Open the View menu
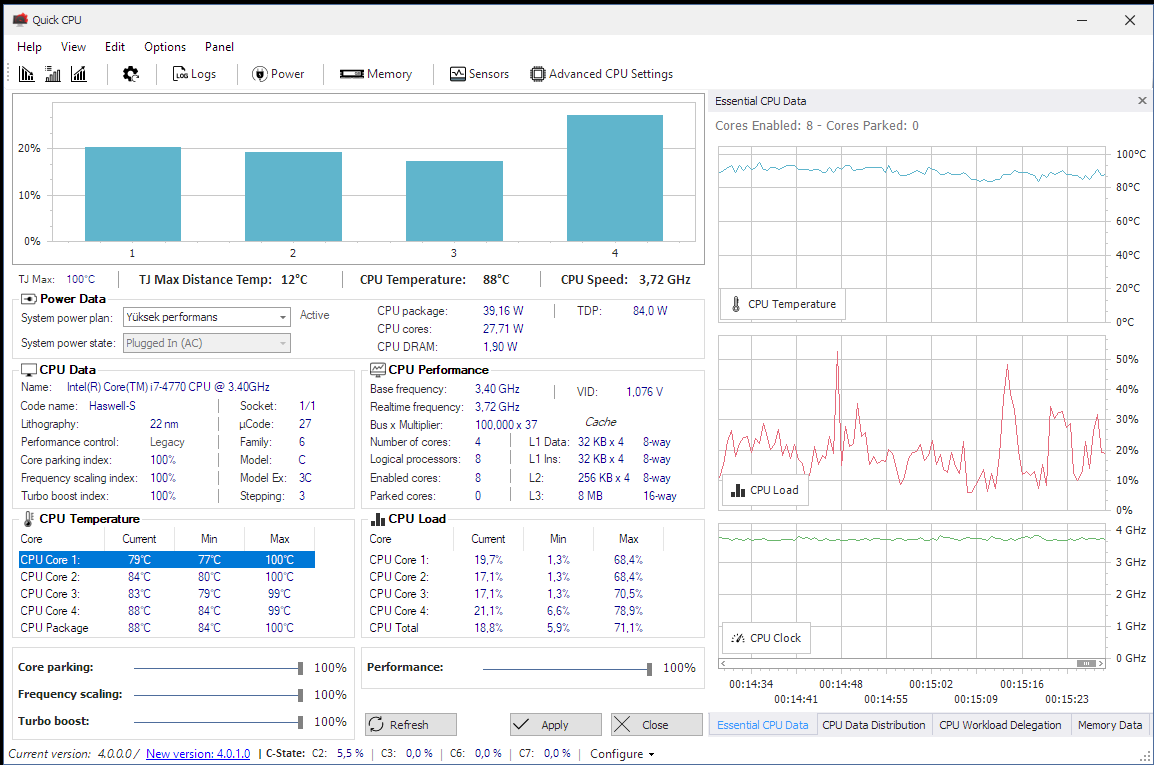Screen dimensions: 1154x765 coord(74,46)
